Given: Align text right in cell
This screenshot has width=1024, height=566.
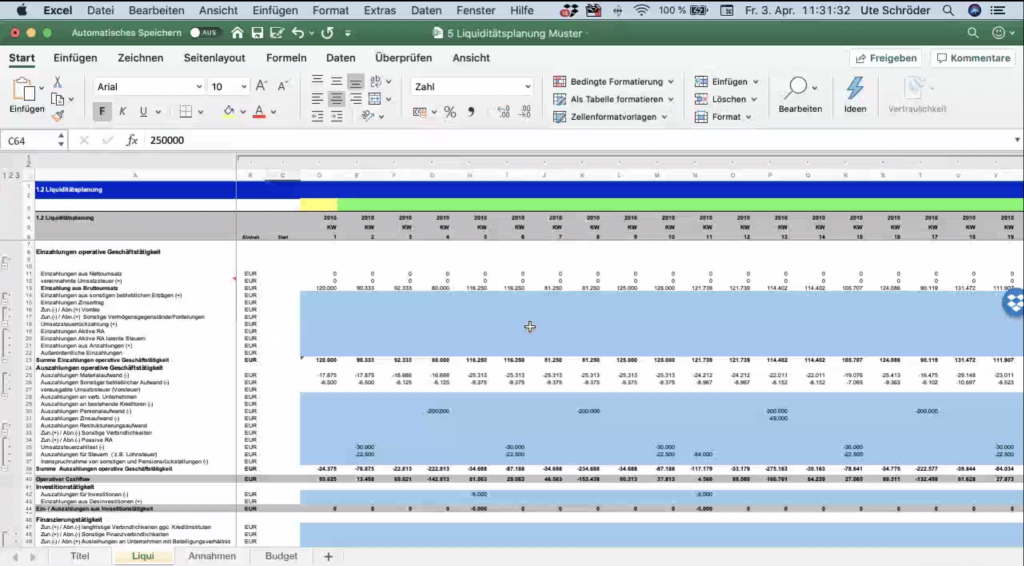Looking at the screenshot, I should 355,99.
